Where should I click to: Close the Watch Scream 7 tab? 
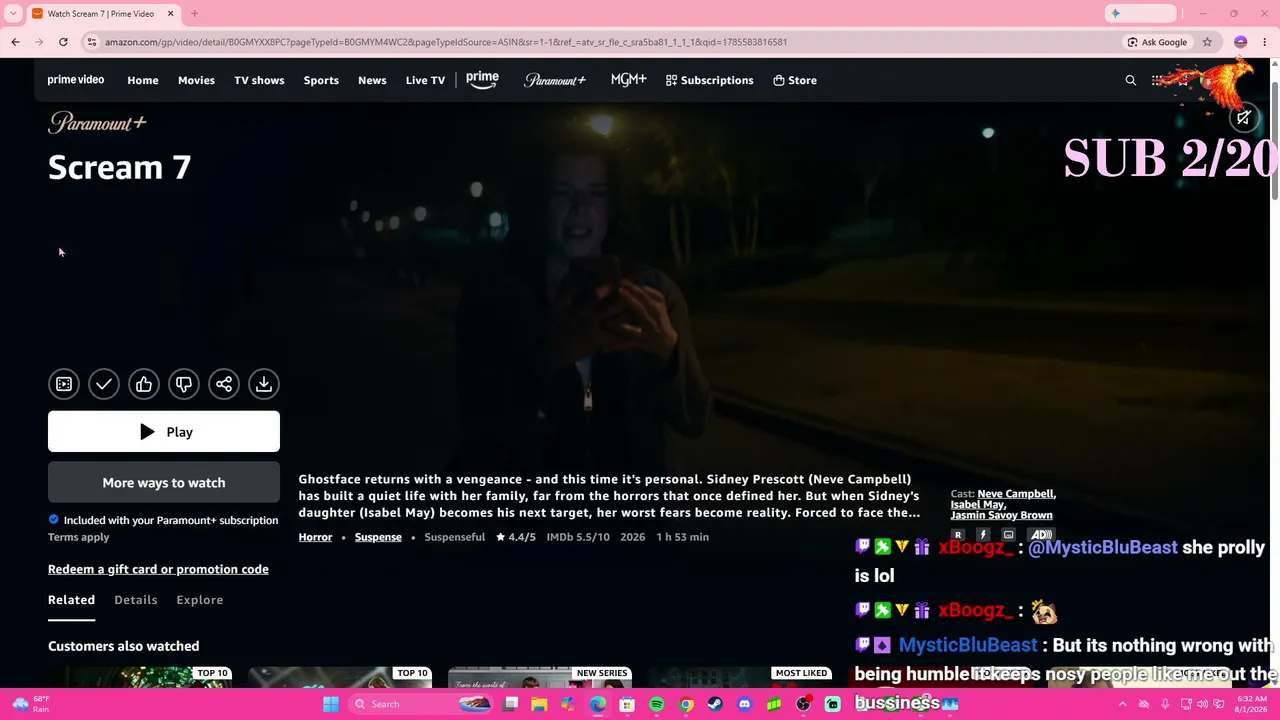coord(170,14)
